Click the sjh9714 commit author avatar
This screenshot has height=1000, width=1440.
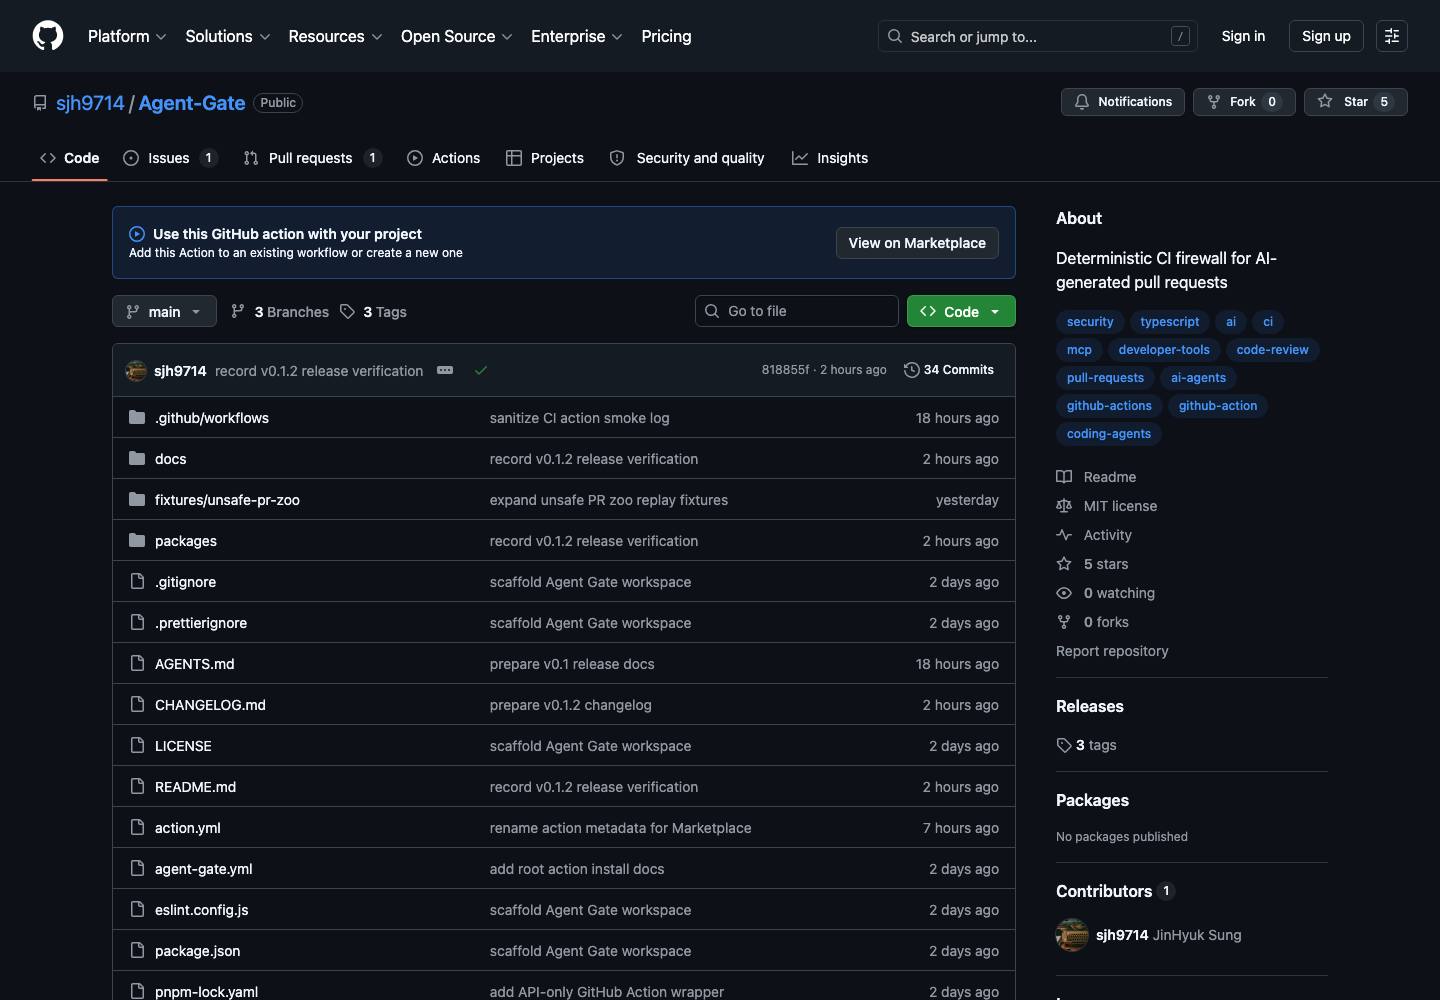136,370
